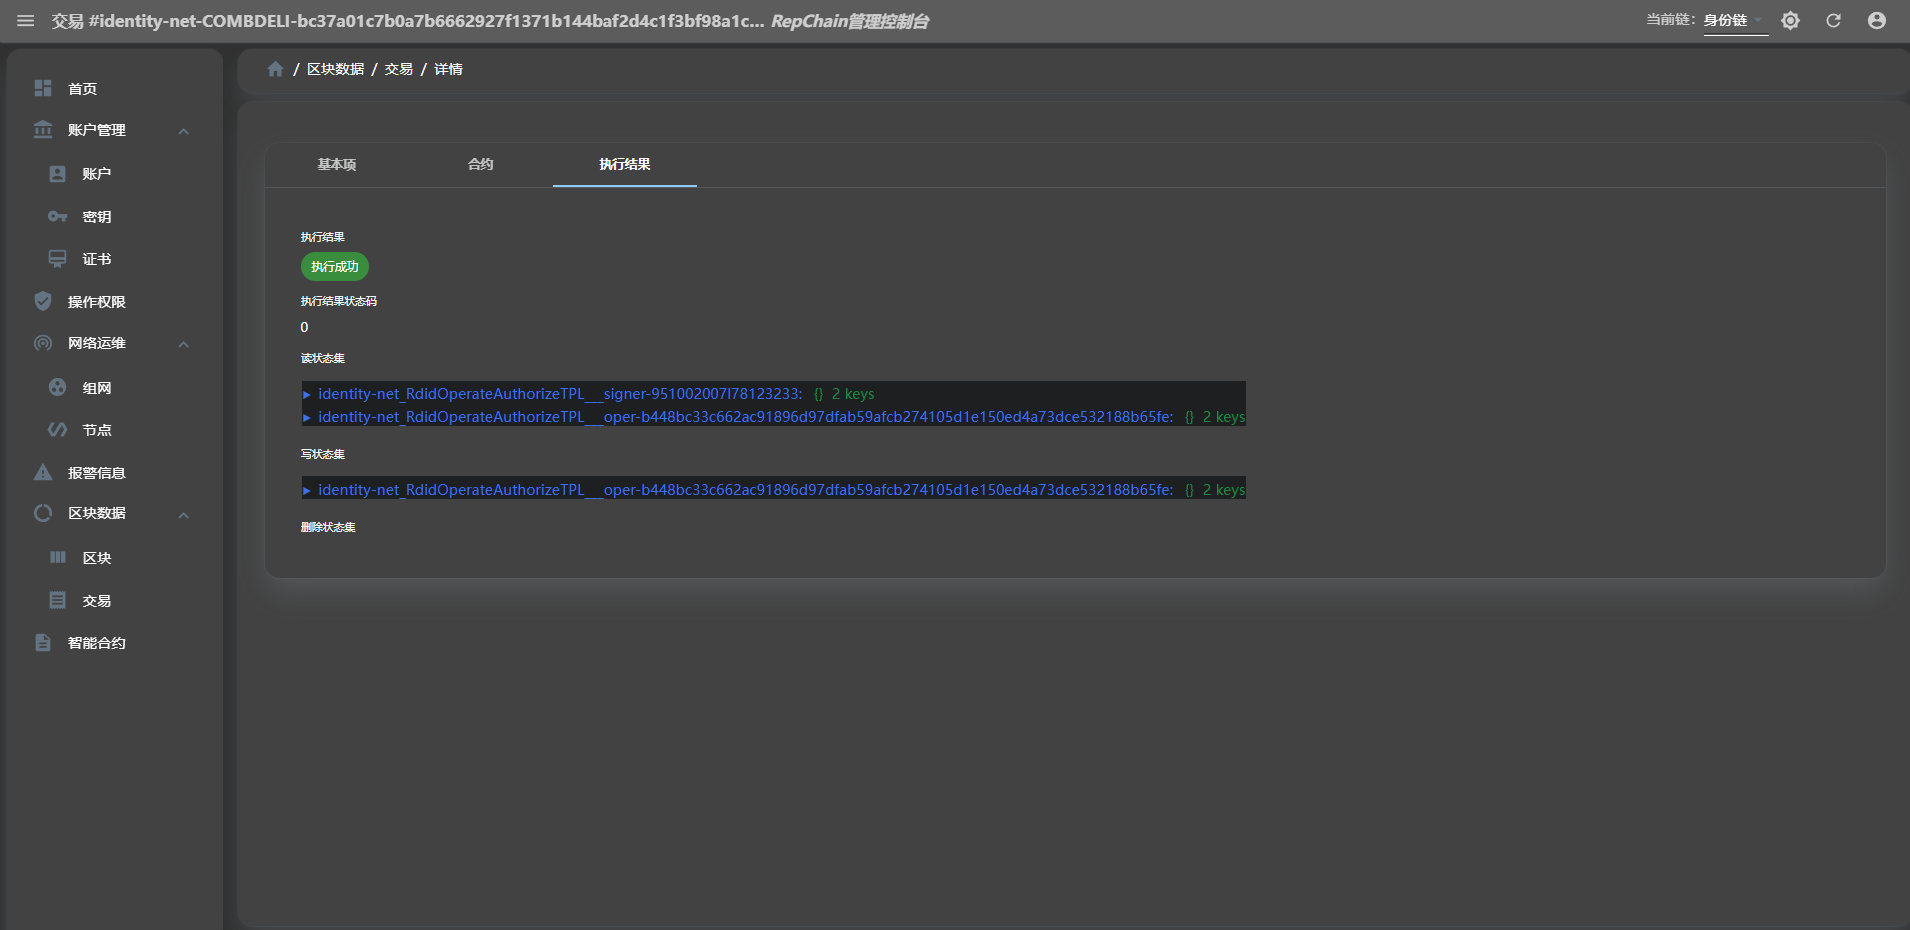Click the green 执行成功 status chip
Viewport: 1910px width, 930px height.
pyautogui.click(x=335, y=267)
